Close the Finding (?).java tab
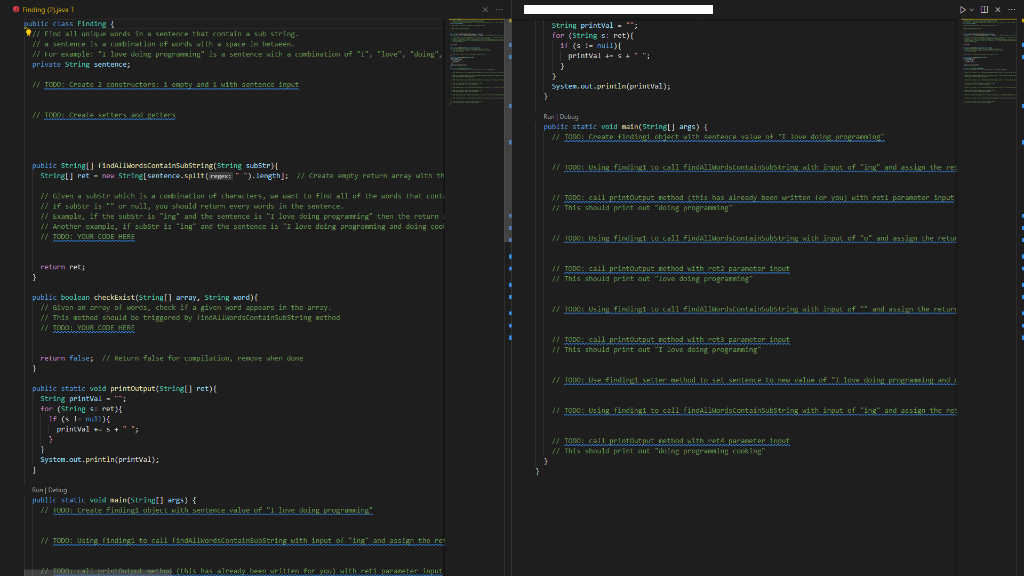This screenshot has height=576, width=1024. tap(485, 9)
